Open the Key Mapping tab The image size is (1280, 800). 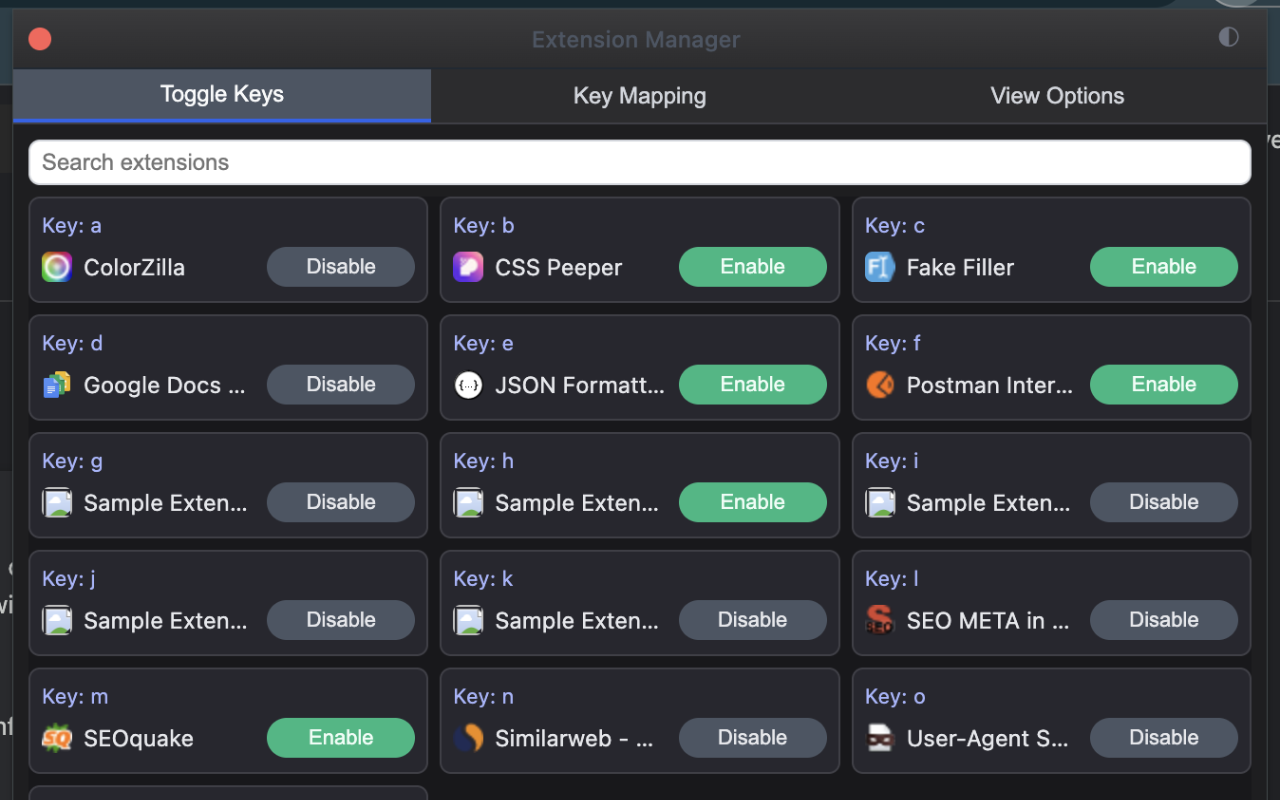[x=640, y=96]
